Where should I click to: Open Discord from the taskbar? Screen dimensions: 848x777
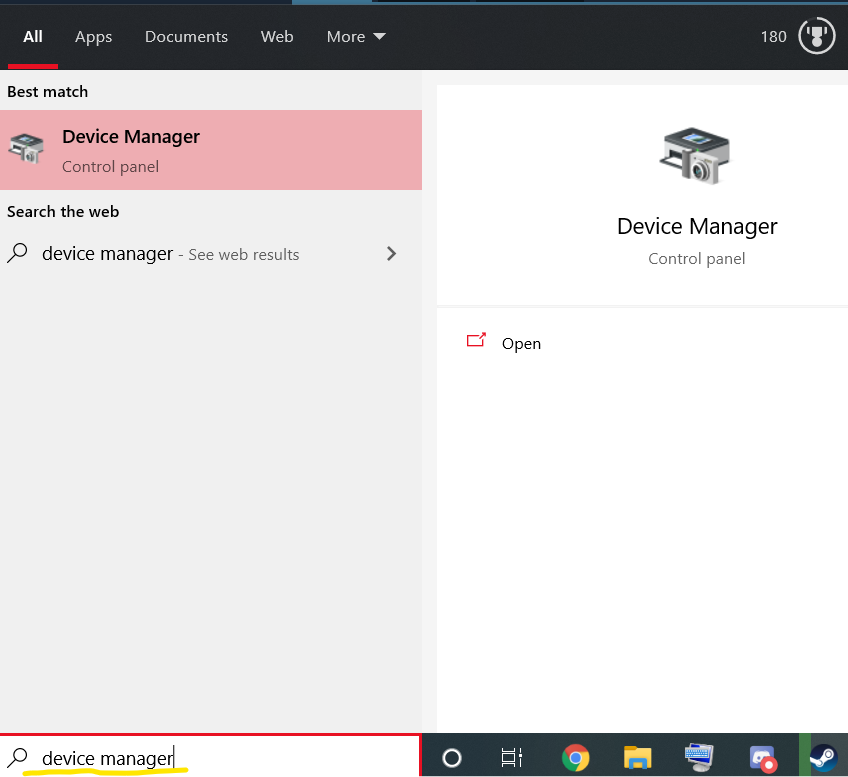(x=763, y=757)
